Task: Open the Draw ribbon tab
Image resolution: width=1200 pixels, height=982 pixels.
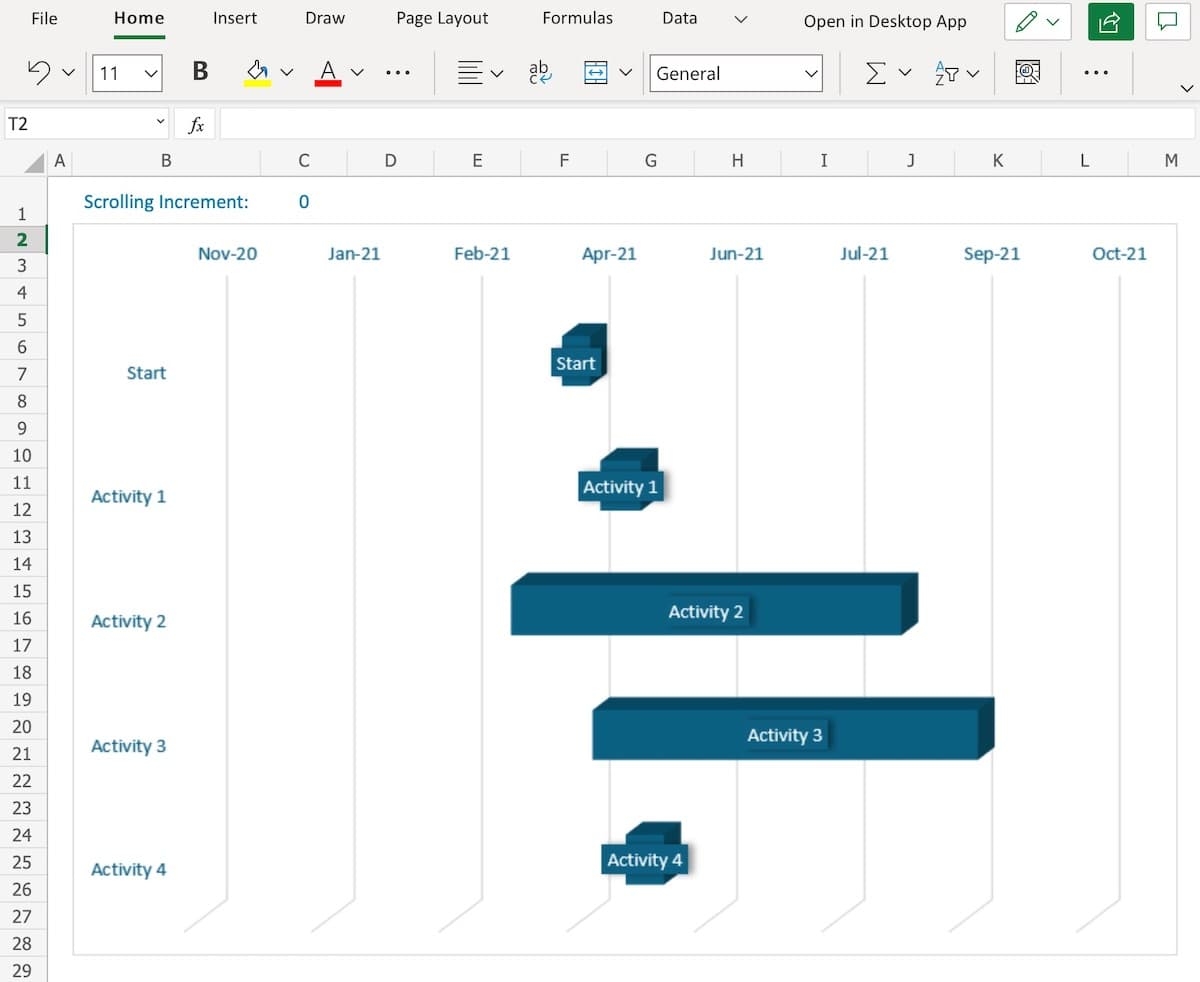Action: pyautogui.click(x=324, y=18)
